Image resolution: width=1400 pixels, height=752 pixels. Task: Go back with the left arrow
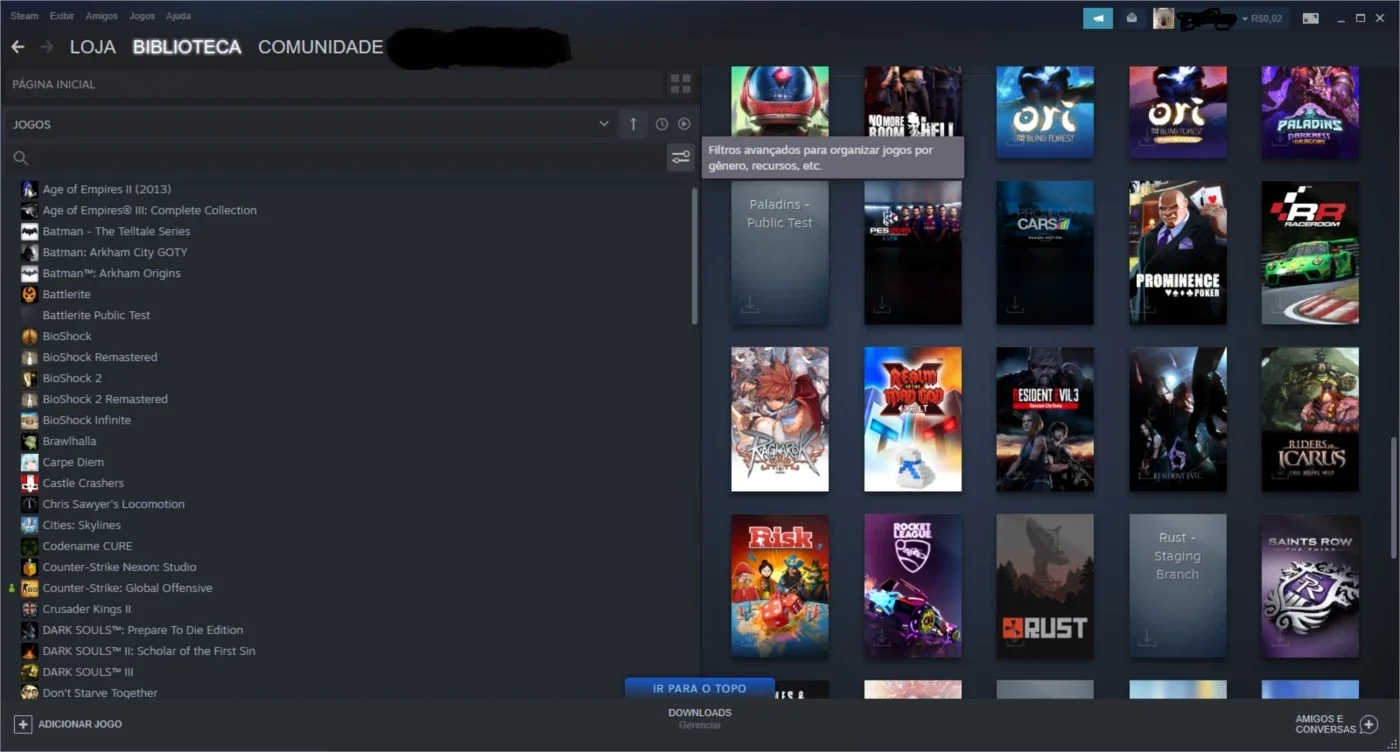click(x=18, y=47)
